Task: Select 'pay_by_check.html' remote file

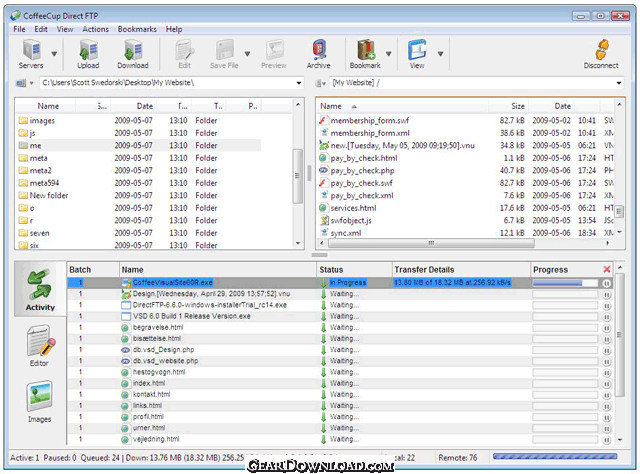Action: tap(364, 158)
